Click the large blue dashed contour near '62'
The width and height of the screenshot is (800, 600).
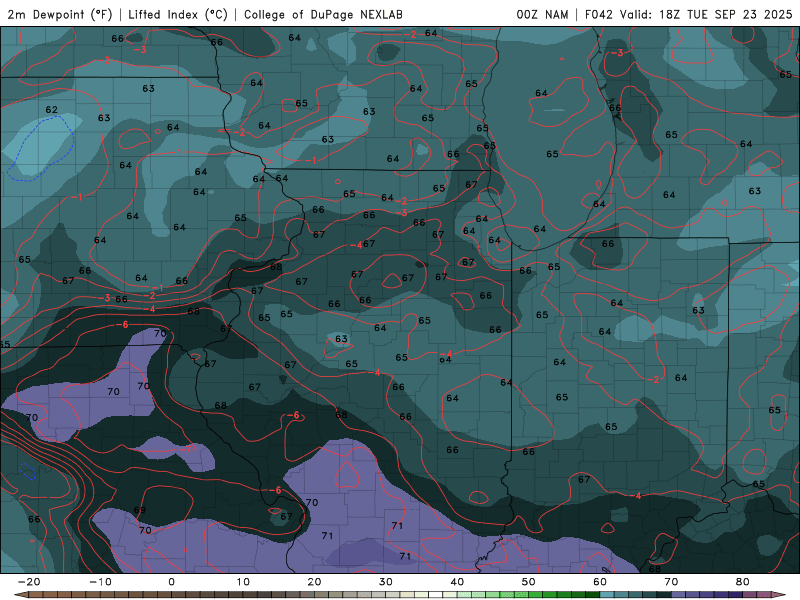41,148
